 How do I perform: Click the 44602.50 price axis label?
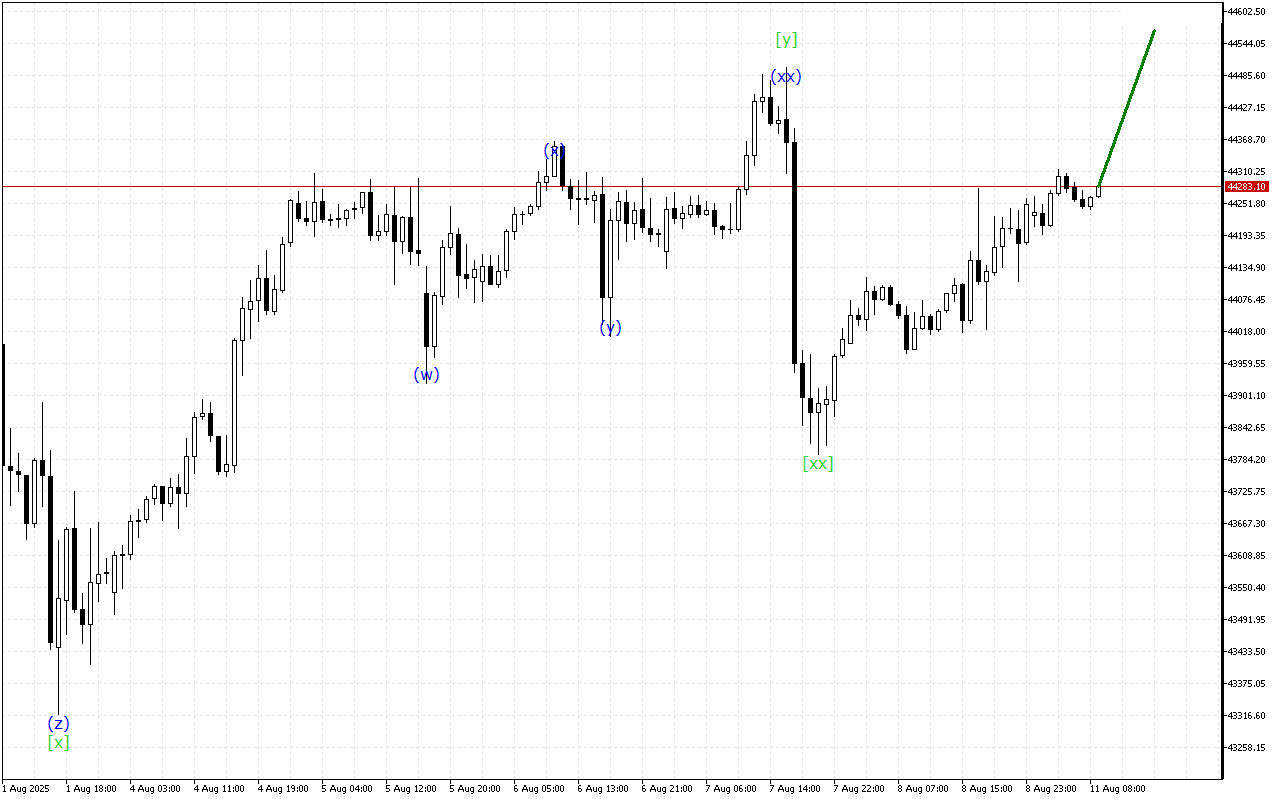pyautogui.click(x=1246, y=12)
